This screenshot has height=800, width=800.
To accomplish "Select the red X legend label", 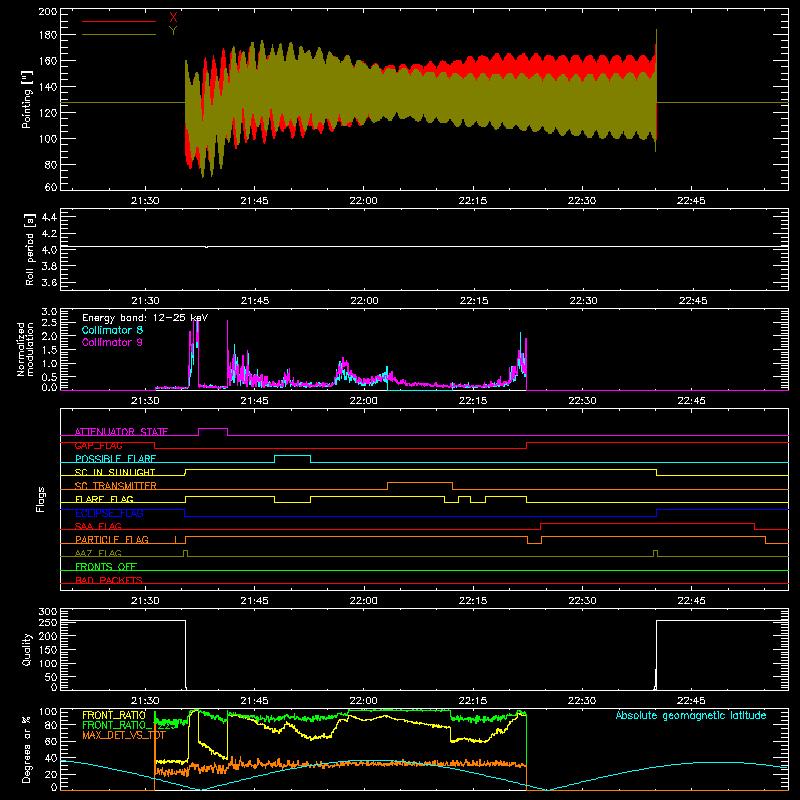I will coord(173,18).
